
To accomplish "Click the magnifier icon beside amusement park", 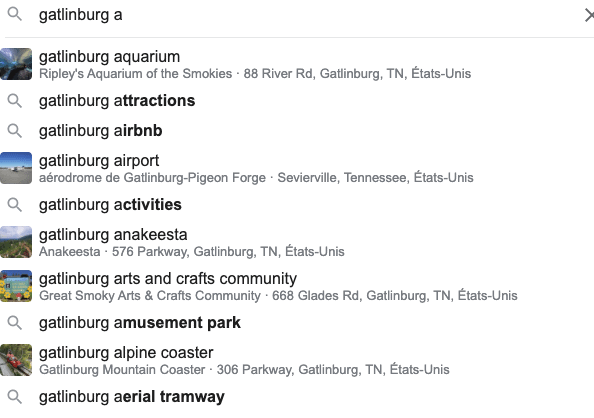I will (15, 323).
